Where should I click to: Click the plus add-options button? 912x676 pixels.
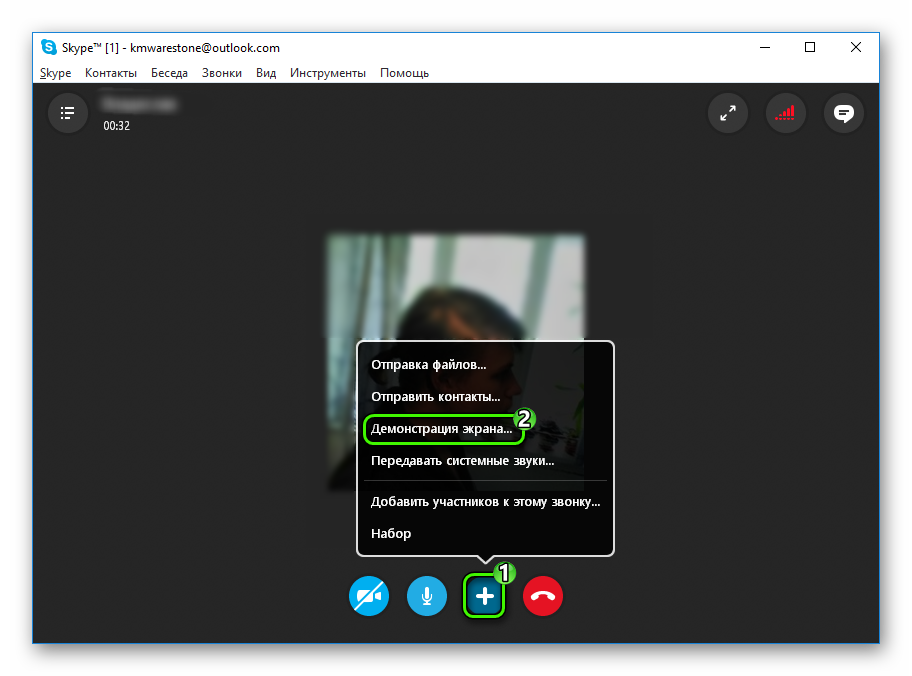click(x=484, y=596)
